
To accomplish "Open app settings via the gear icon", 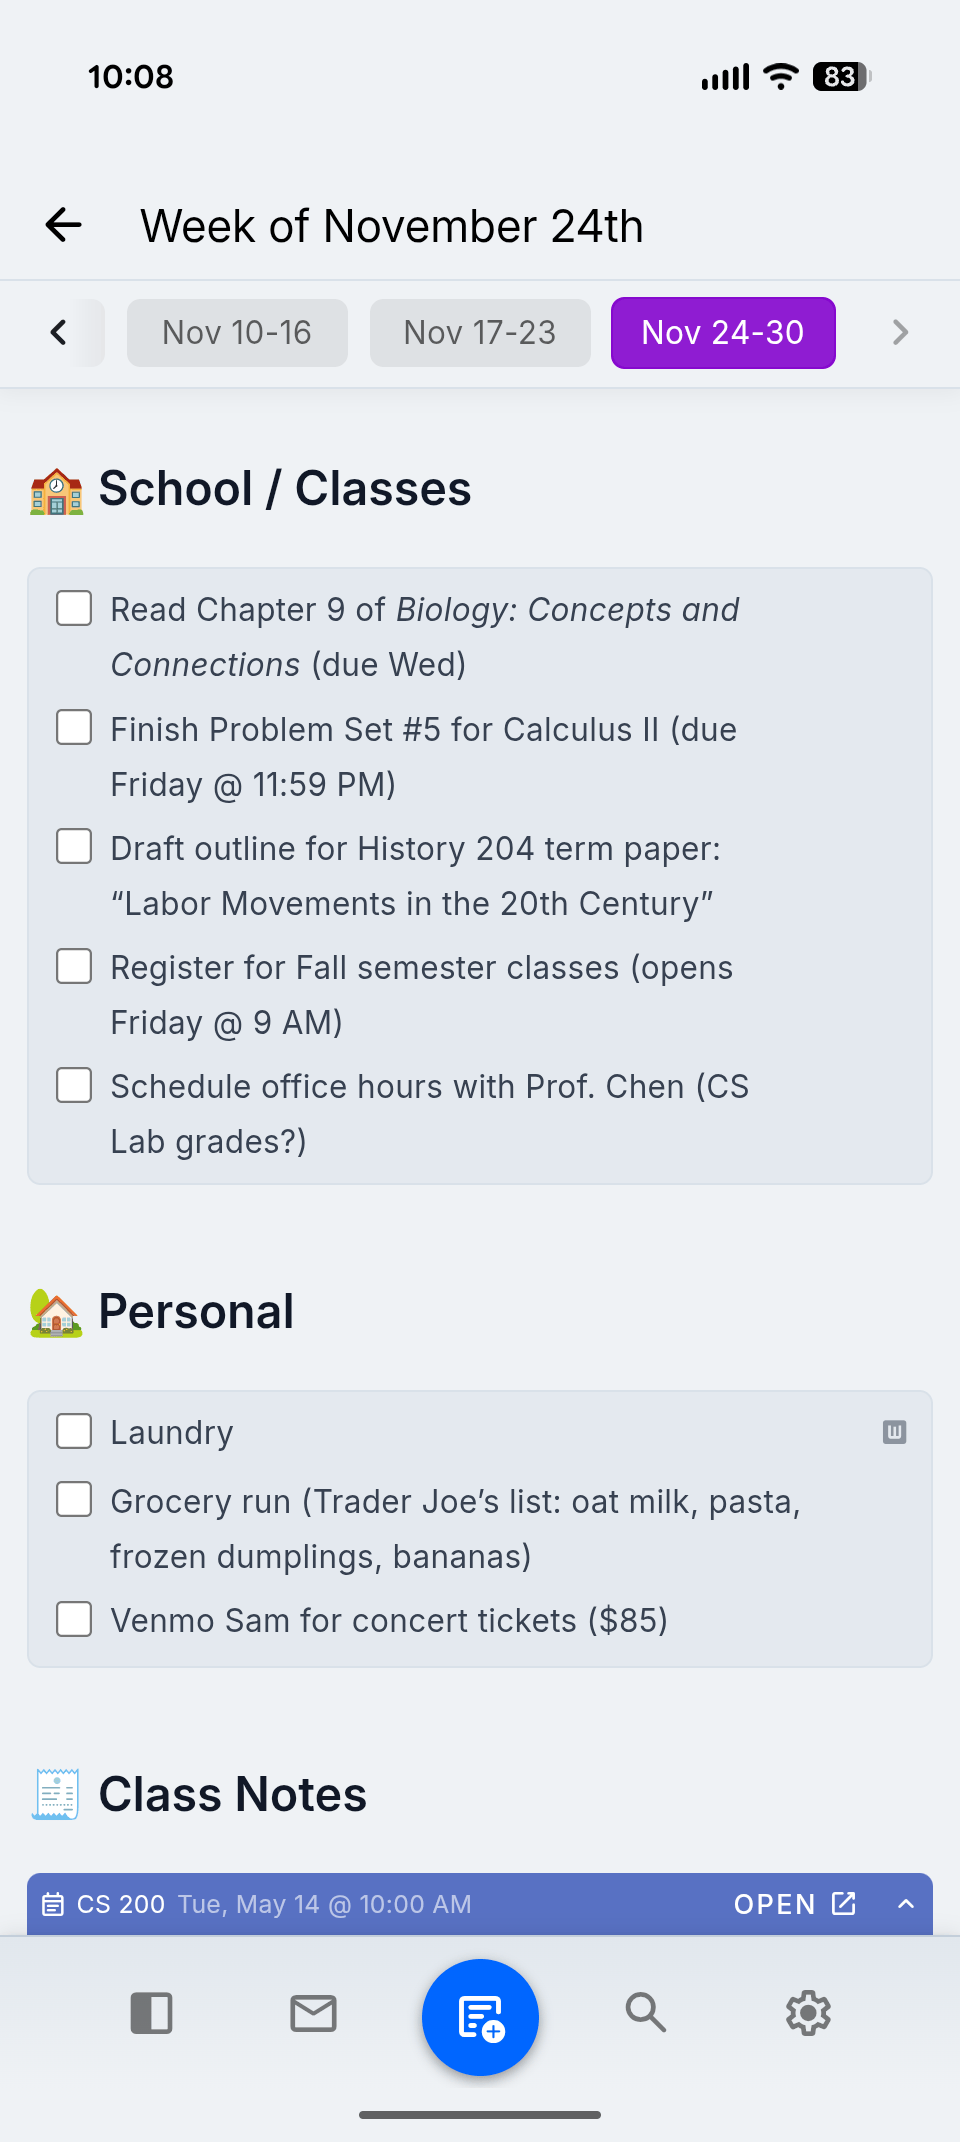I will [808, 2013].
